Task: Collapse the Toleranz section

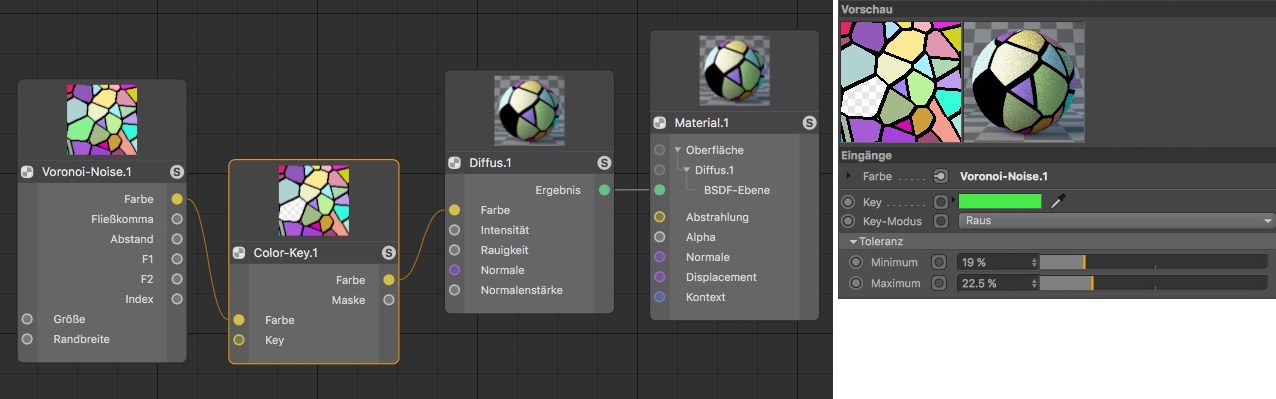Action: pyautogui.click(x=853, y=242)
